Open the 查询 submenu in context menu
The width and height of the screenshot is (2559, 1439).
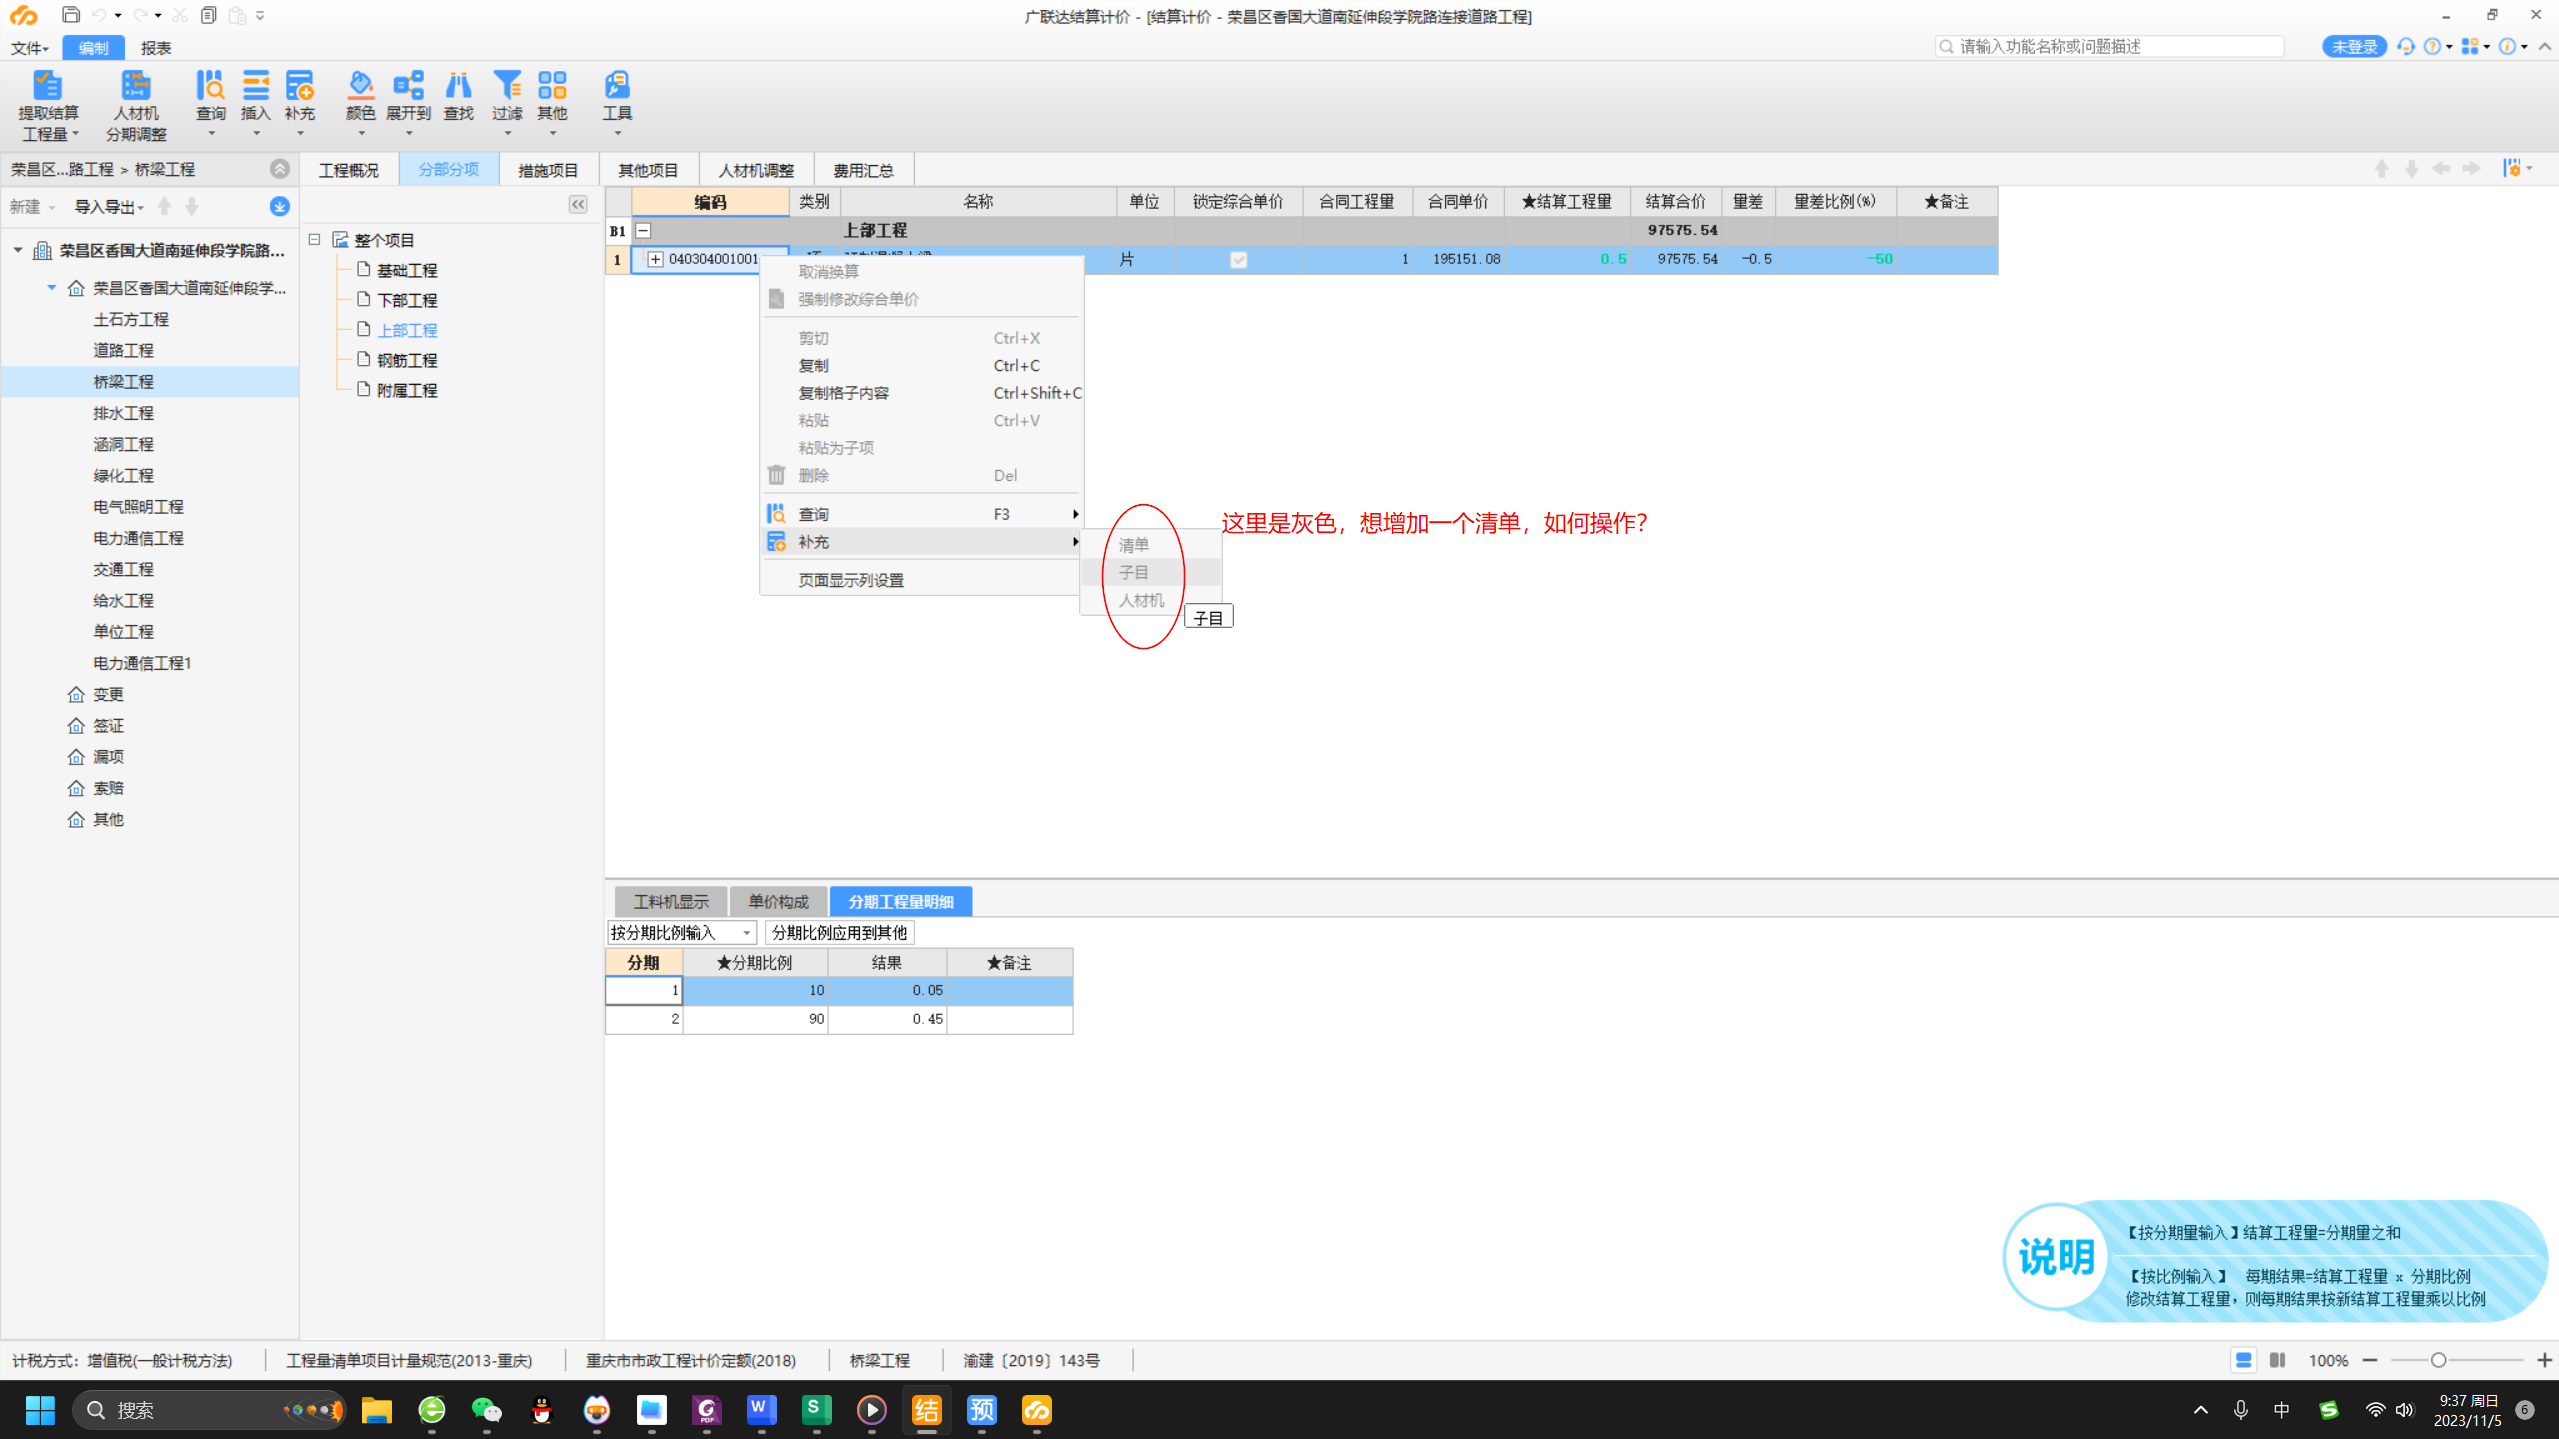point(920,514)
